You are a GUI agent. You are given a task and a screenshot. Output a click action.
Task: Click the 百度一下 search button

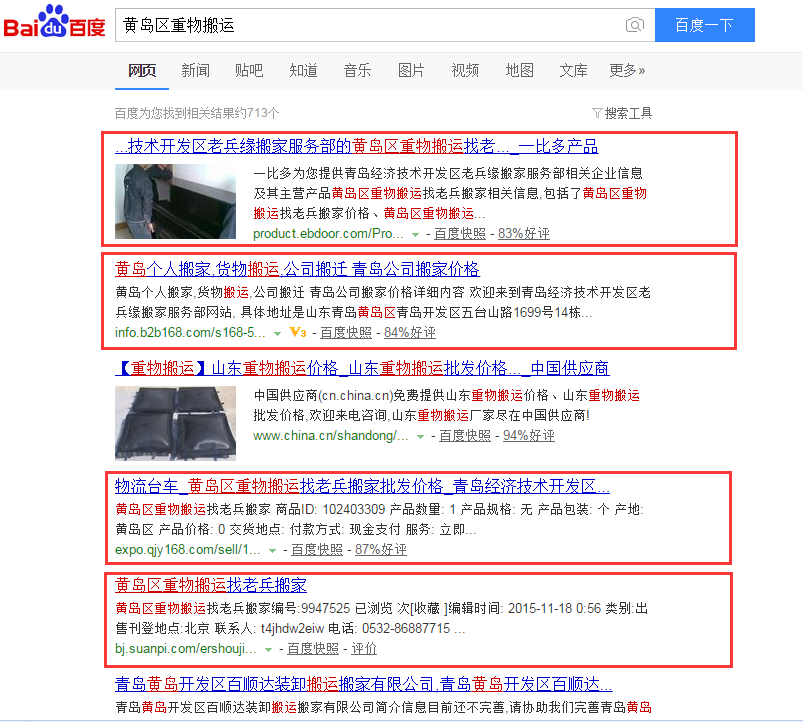[705, 25]
